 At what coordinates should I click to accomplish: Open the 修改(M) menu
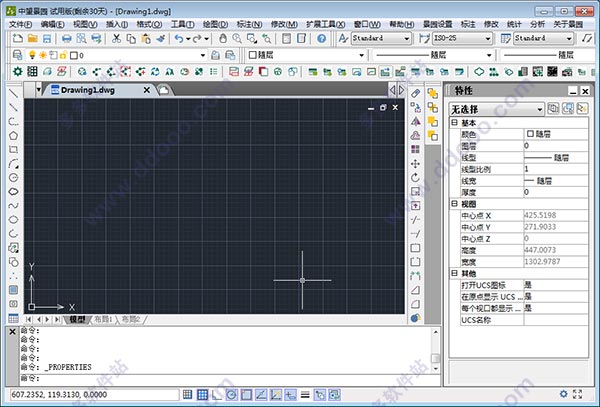tap(284, 24)
